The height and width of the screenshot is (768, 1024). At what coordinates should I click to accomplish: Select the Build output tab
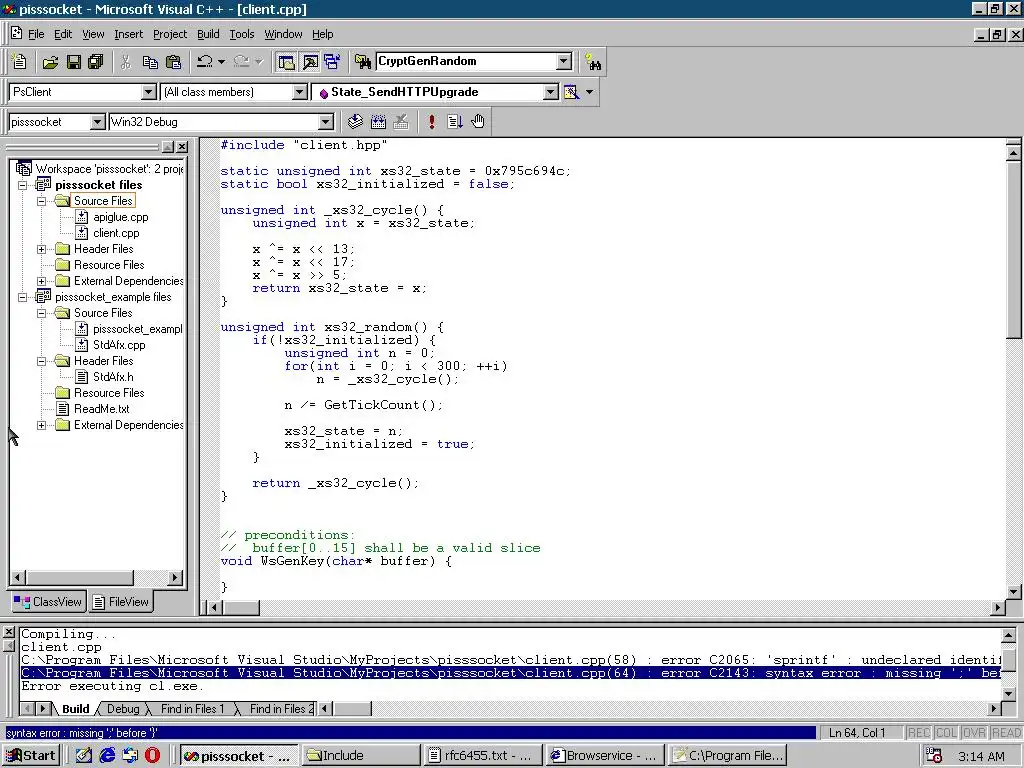(x=76, y=709)
